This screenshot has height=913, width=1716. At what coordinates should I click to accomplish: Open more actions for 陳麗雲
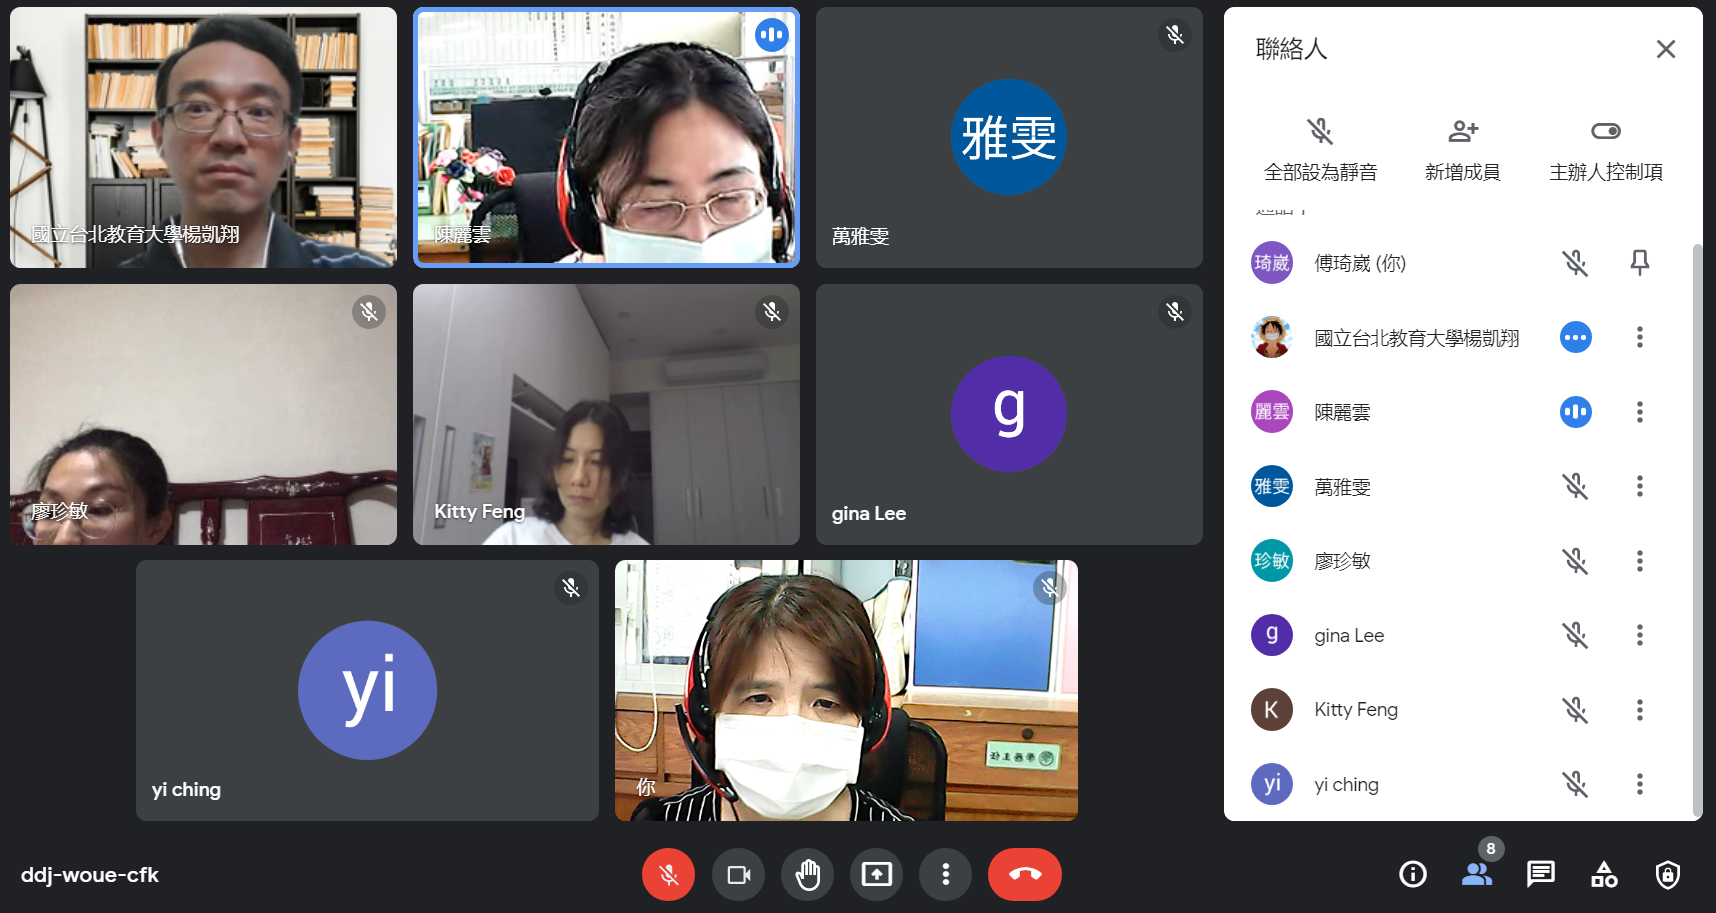[x=1639, y=412]
